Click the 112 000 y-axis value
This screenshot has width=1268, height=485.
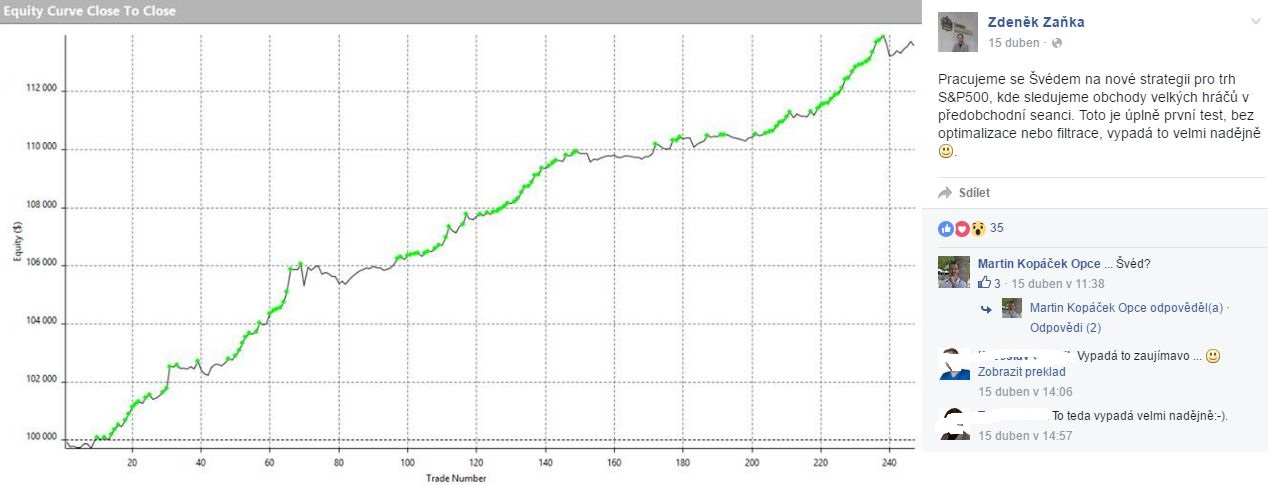tap(44, 90)
